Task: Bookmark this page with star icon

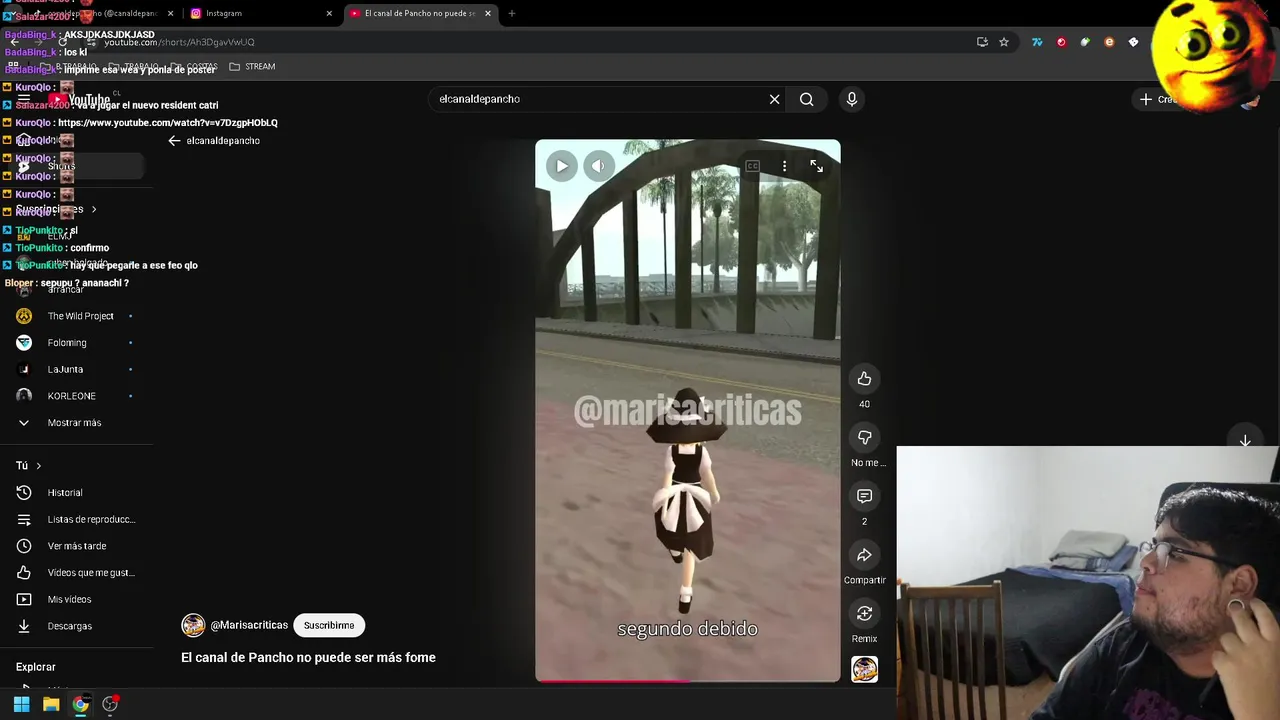Action: 1004,42
